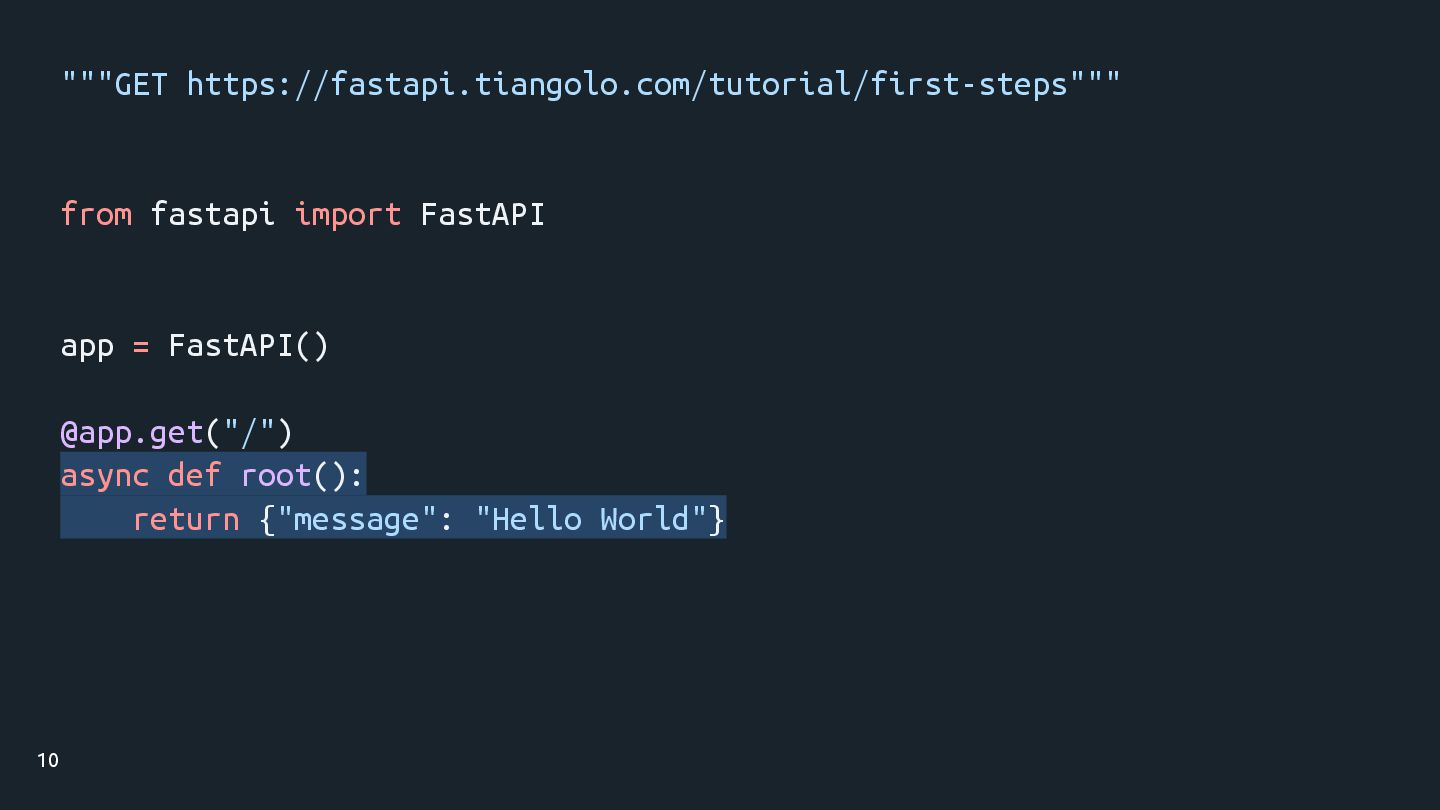1440x810 pixels.
Task: Click the 'def' keyword
Action: (195, 475)
